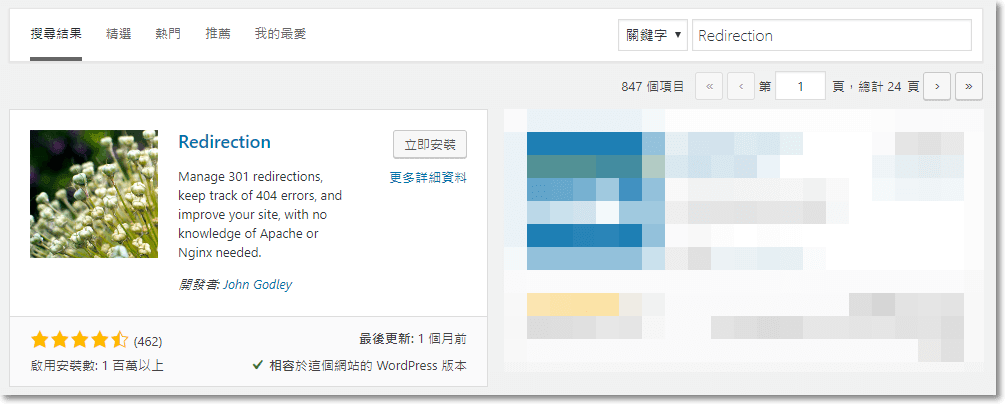Viewport: 1005px width, 404px height.
Task: Switch to the 熱門 tab
Action: coord(168,34)
